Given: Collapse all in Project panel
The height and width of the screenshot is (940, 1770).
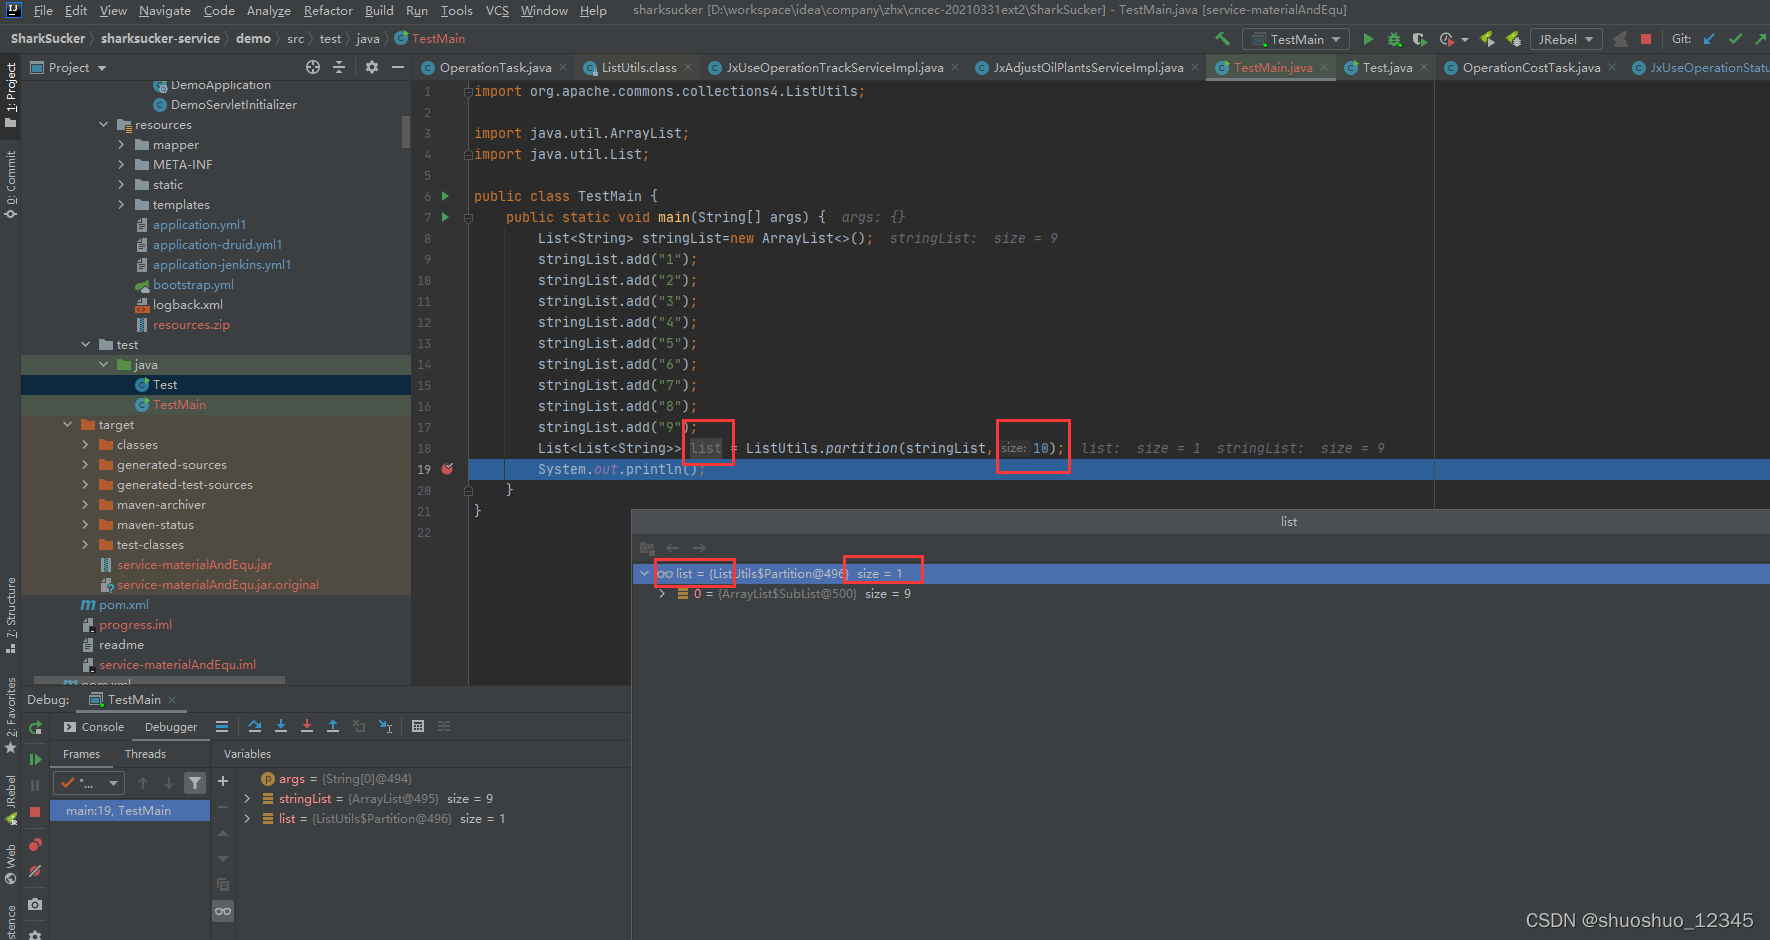Looking at the screenshot, I should (339, 67).
